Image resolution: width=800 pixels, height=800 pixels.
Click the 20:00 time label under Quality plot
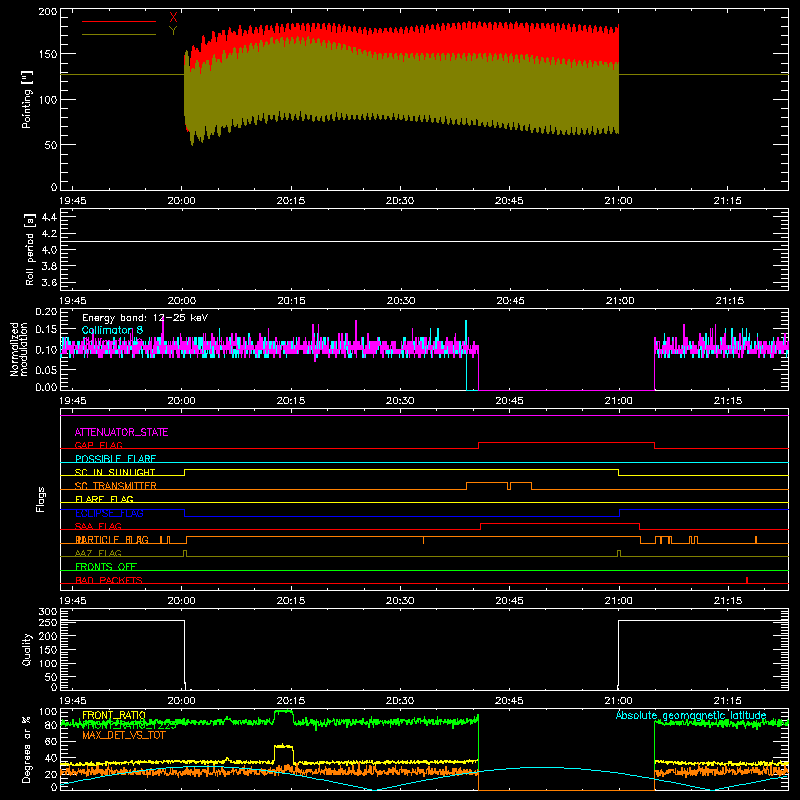click(182, 701)
